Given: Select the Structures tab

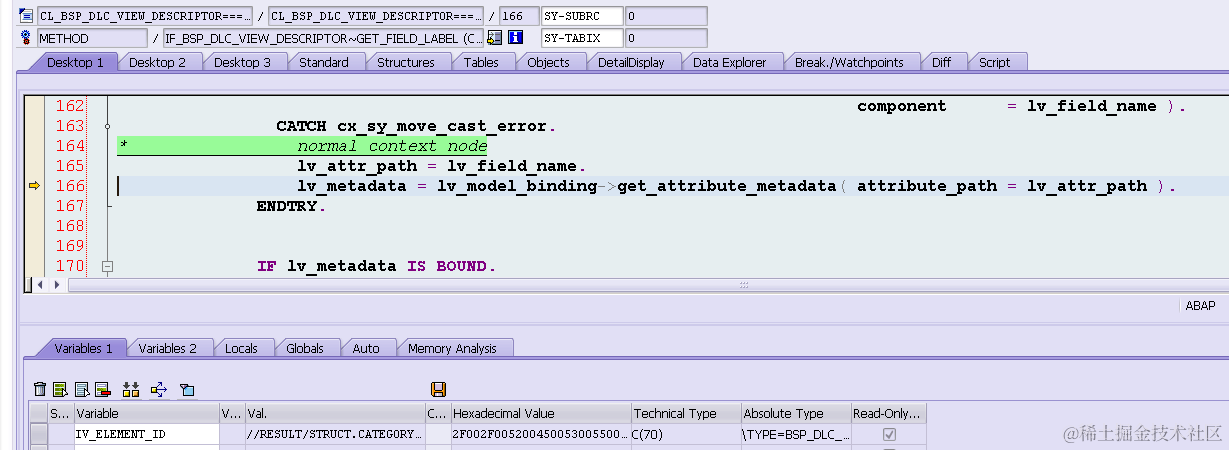Looking at the screenshot, I should click(405, 62).
